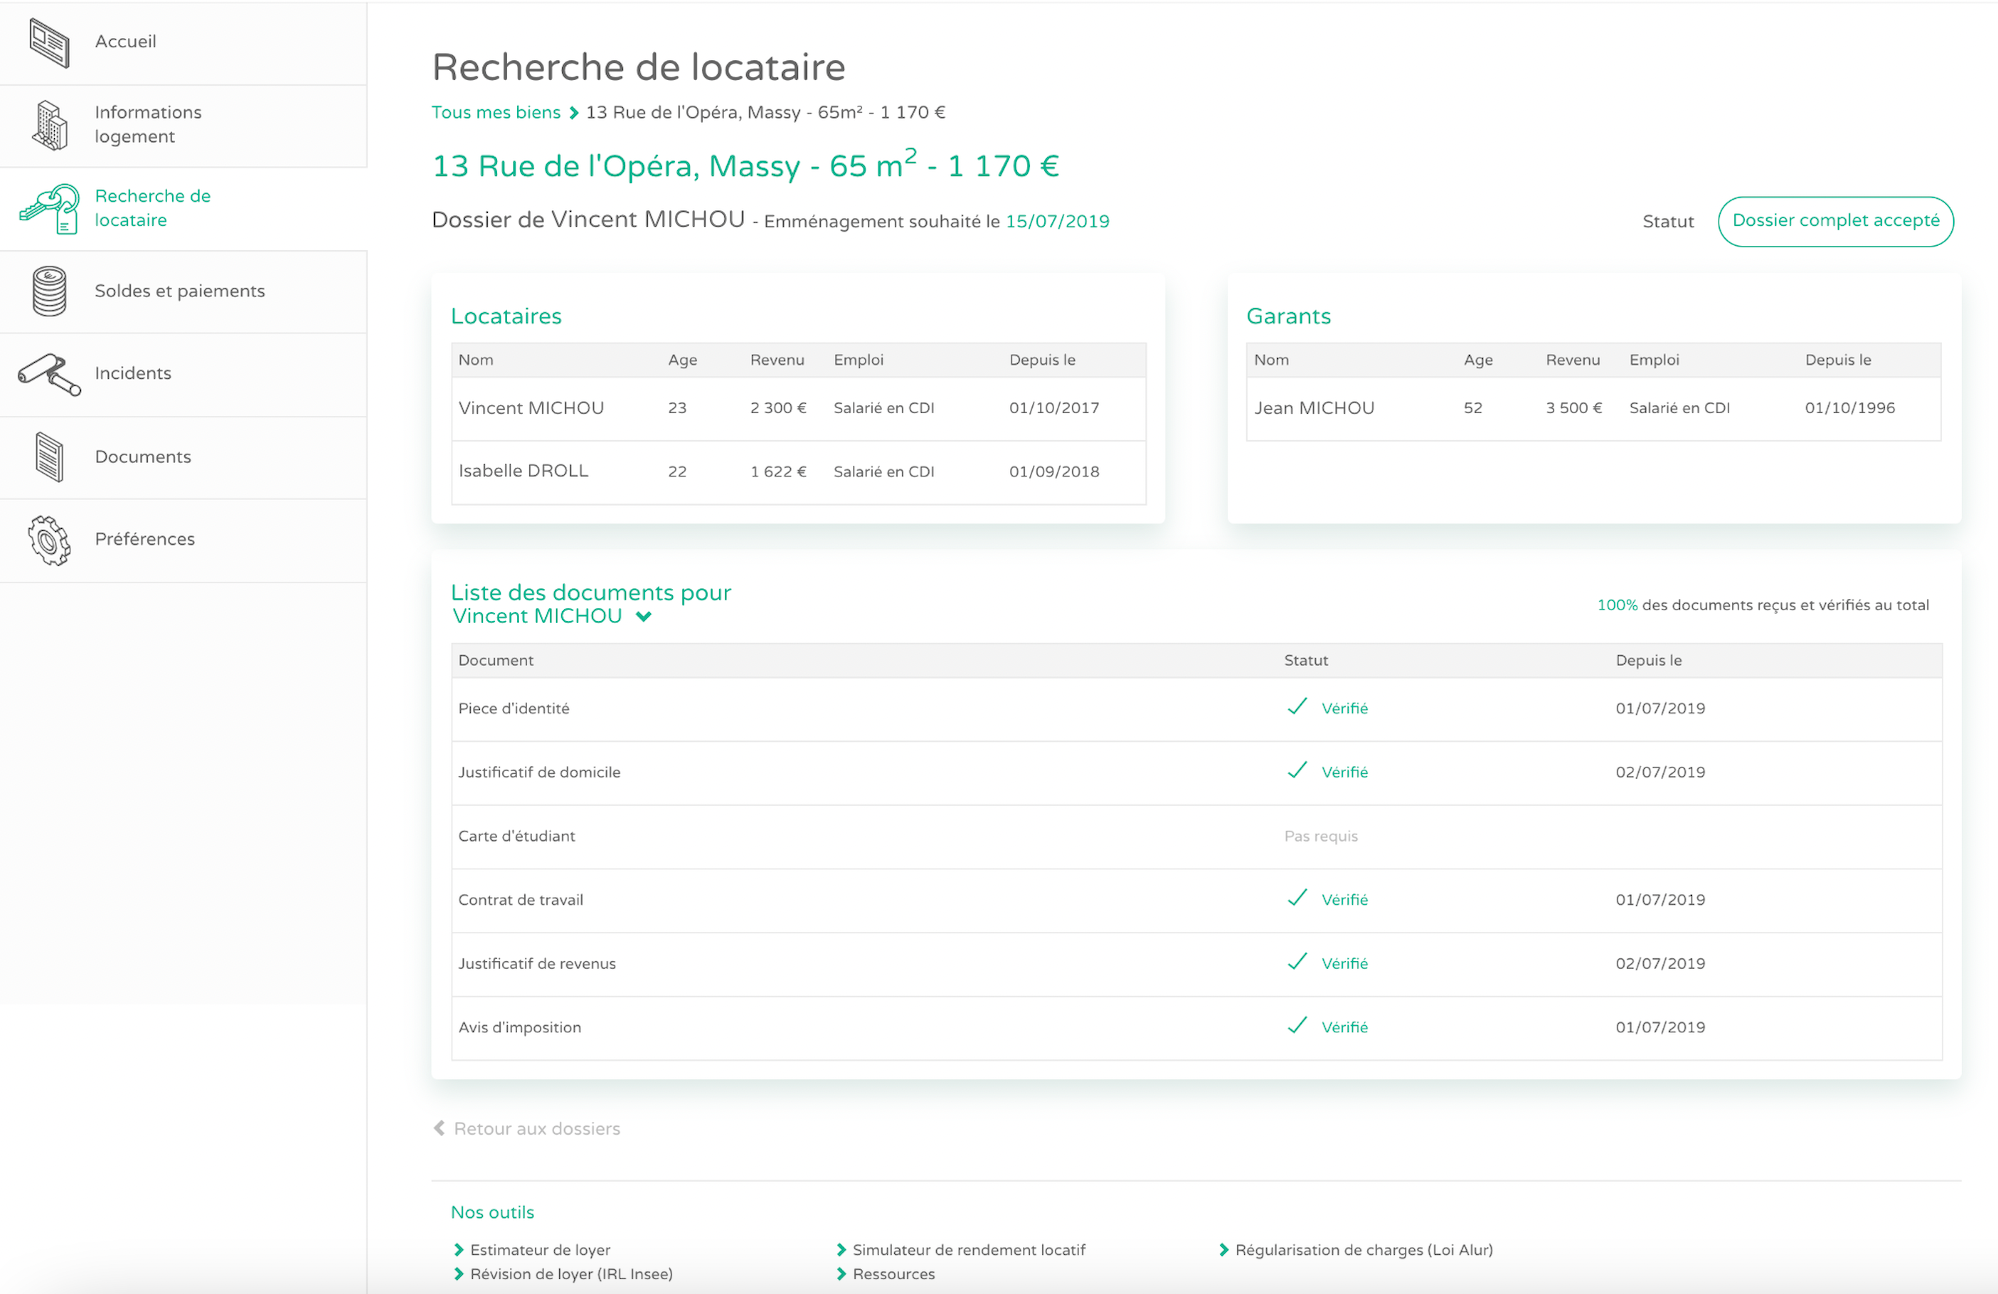Viewport: 1998px width, 1294px height.
Task: Click the Dossier complet accepté status button
Action: tap(1835, 221)
